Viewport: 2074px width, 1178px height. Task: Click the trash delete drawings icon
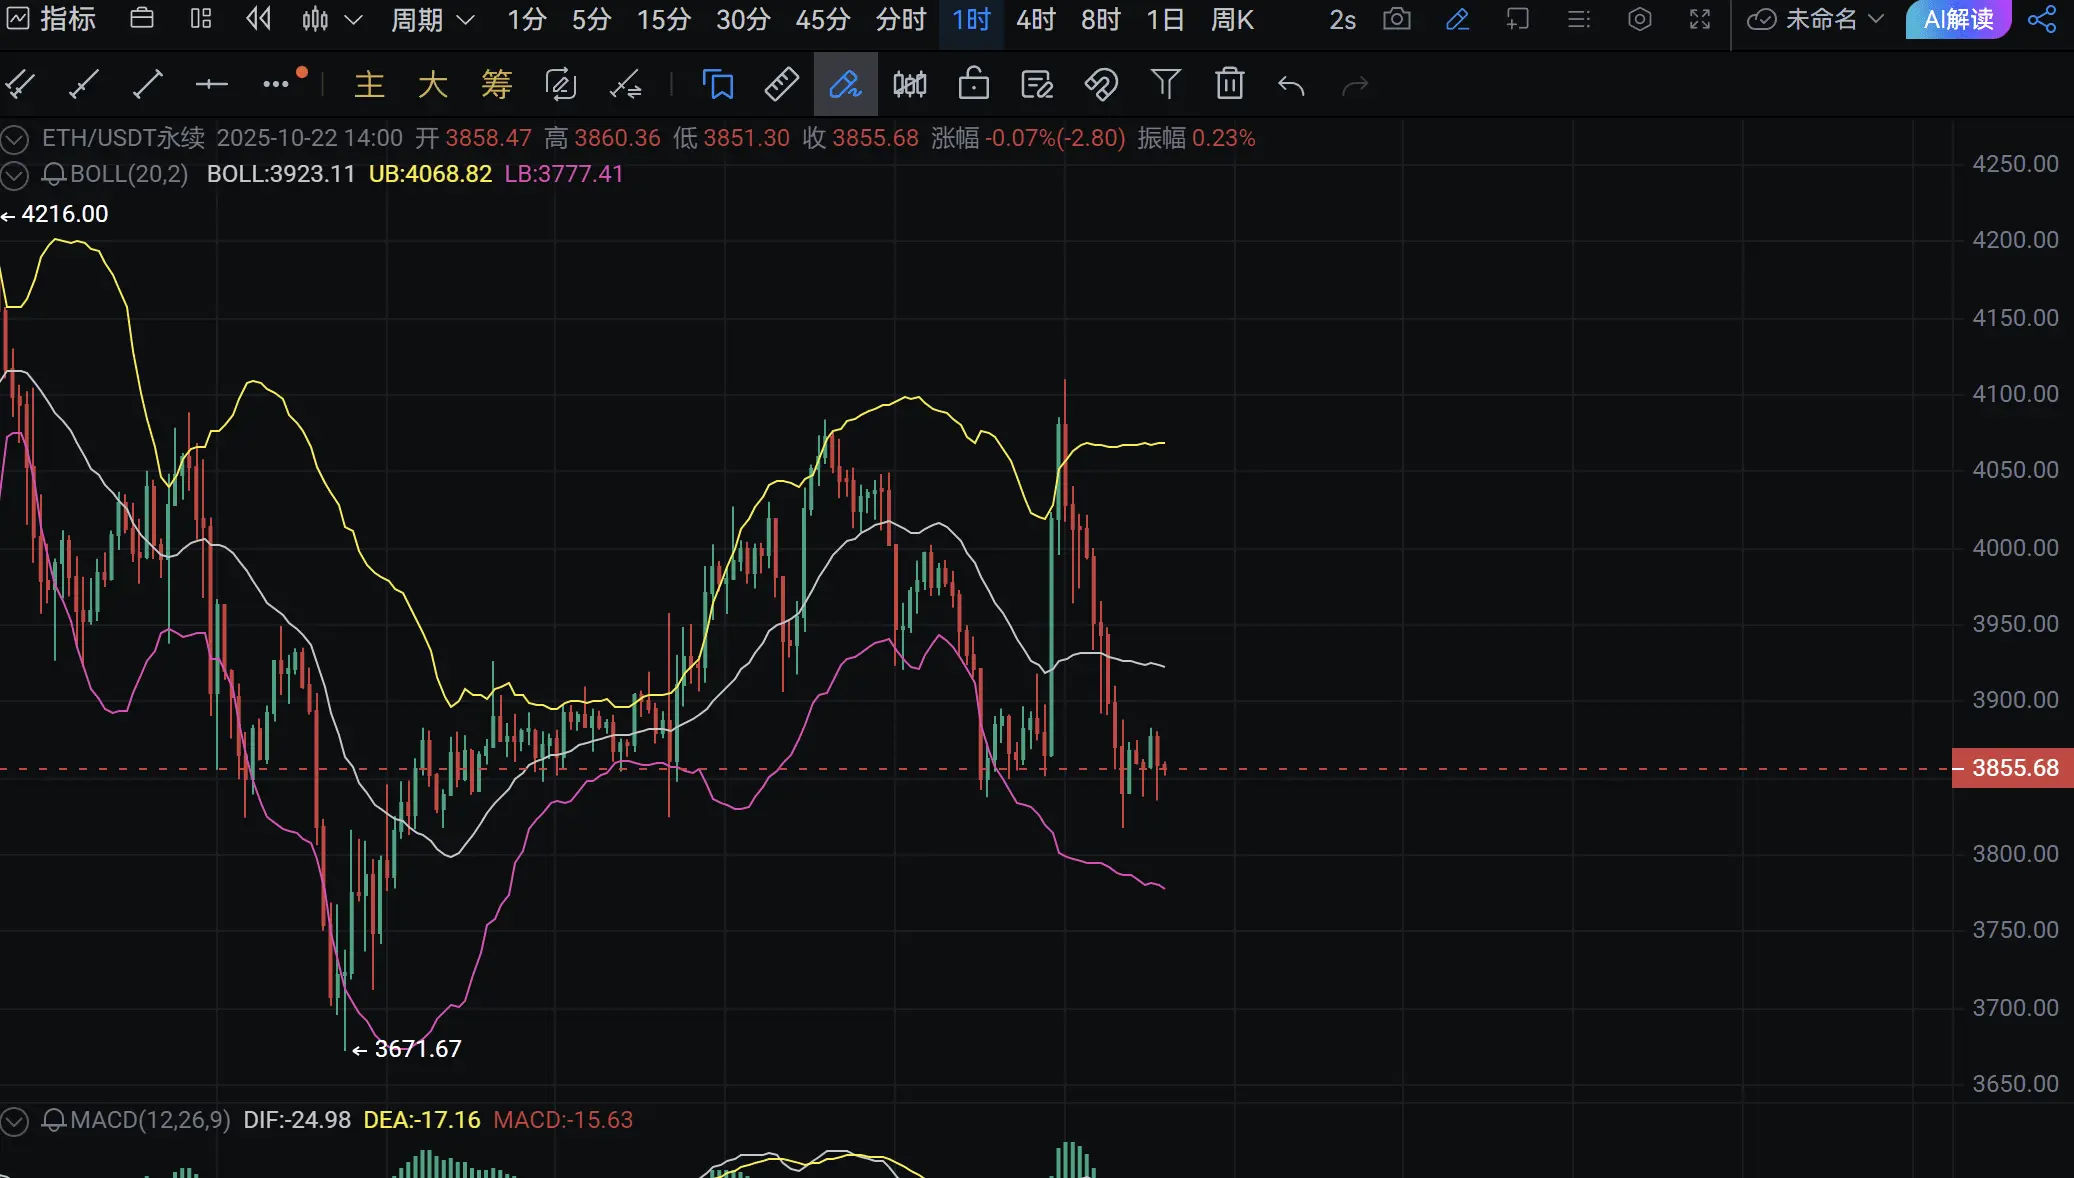(x=1229, y=85)
